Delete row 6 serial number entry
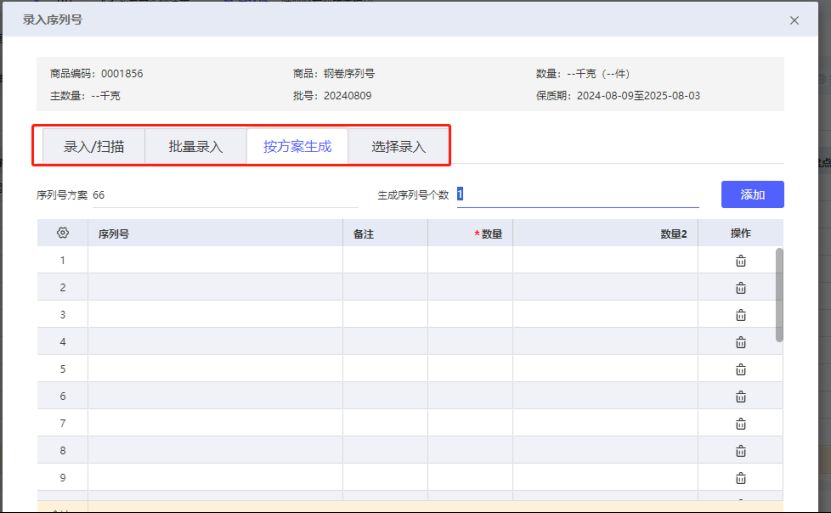 (740, 396)
